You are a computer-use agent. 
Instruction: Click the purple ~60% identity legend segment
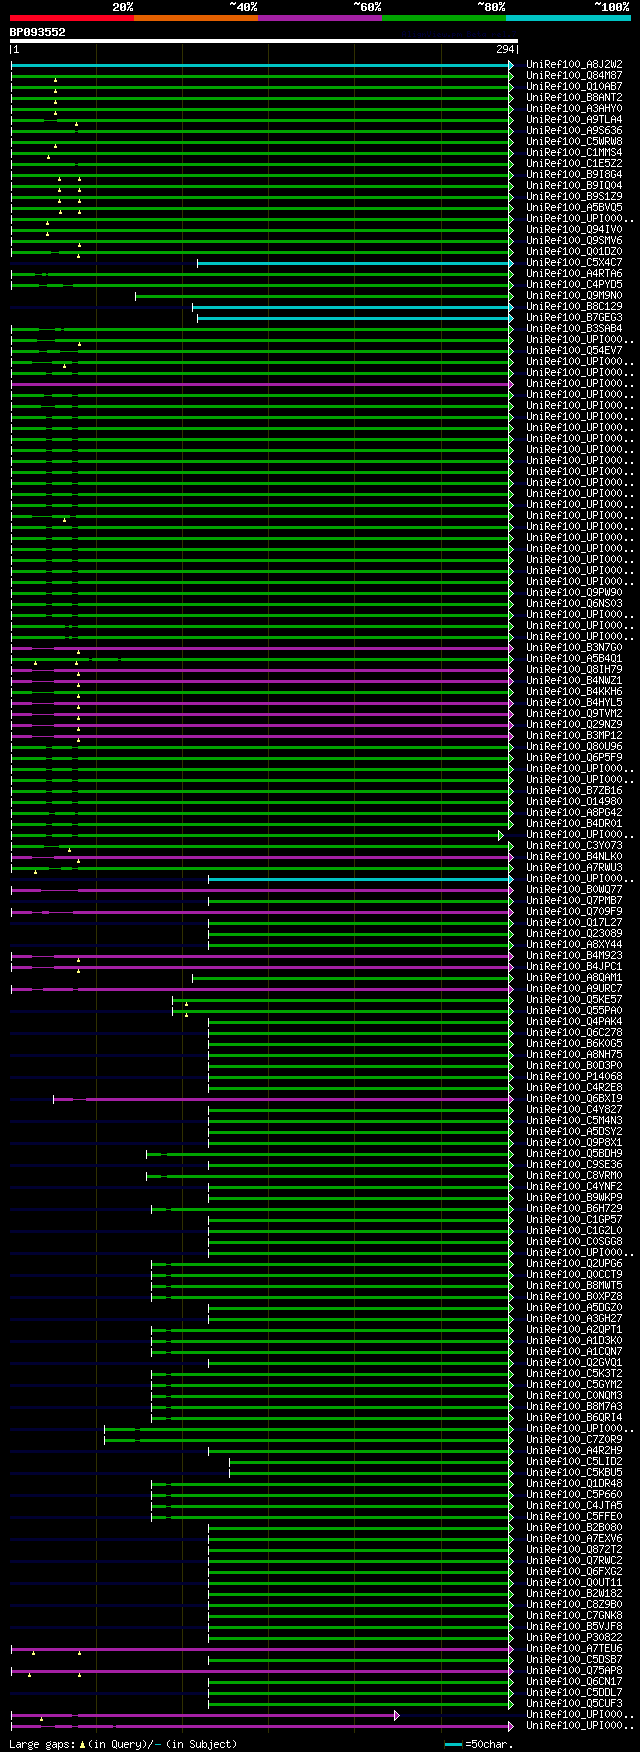coord(319,18)
